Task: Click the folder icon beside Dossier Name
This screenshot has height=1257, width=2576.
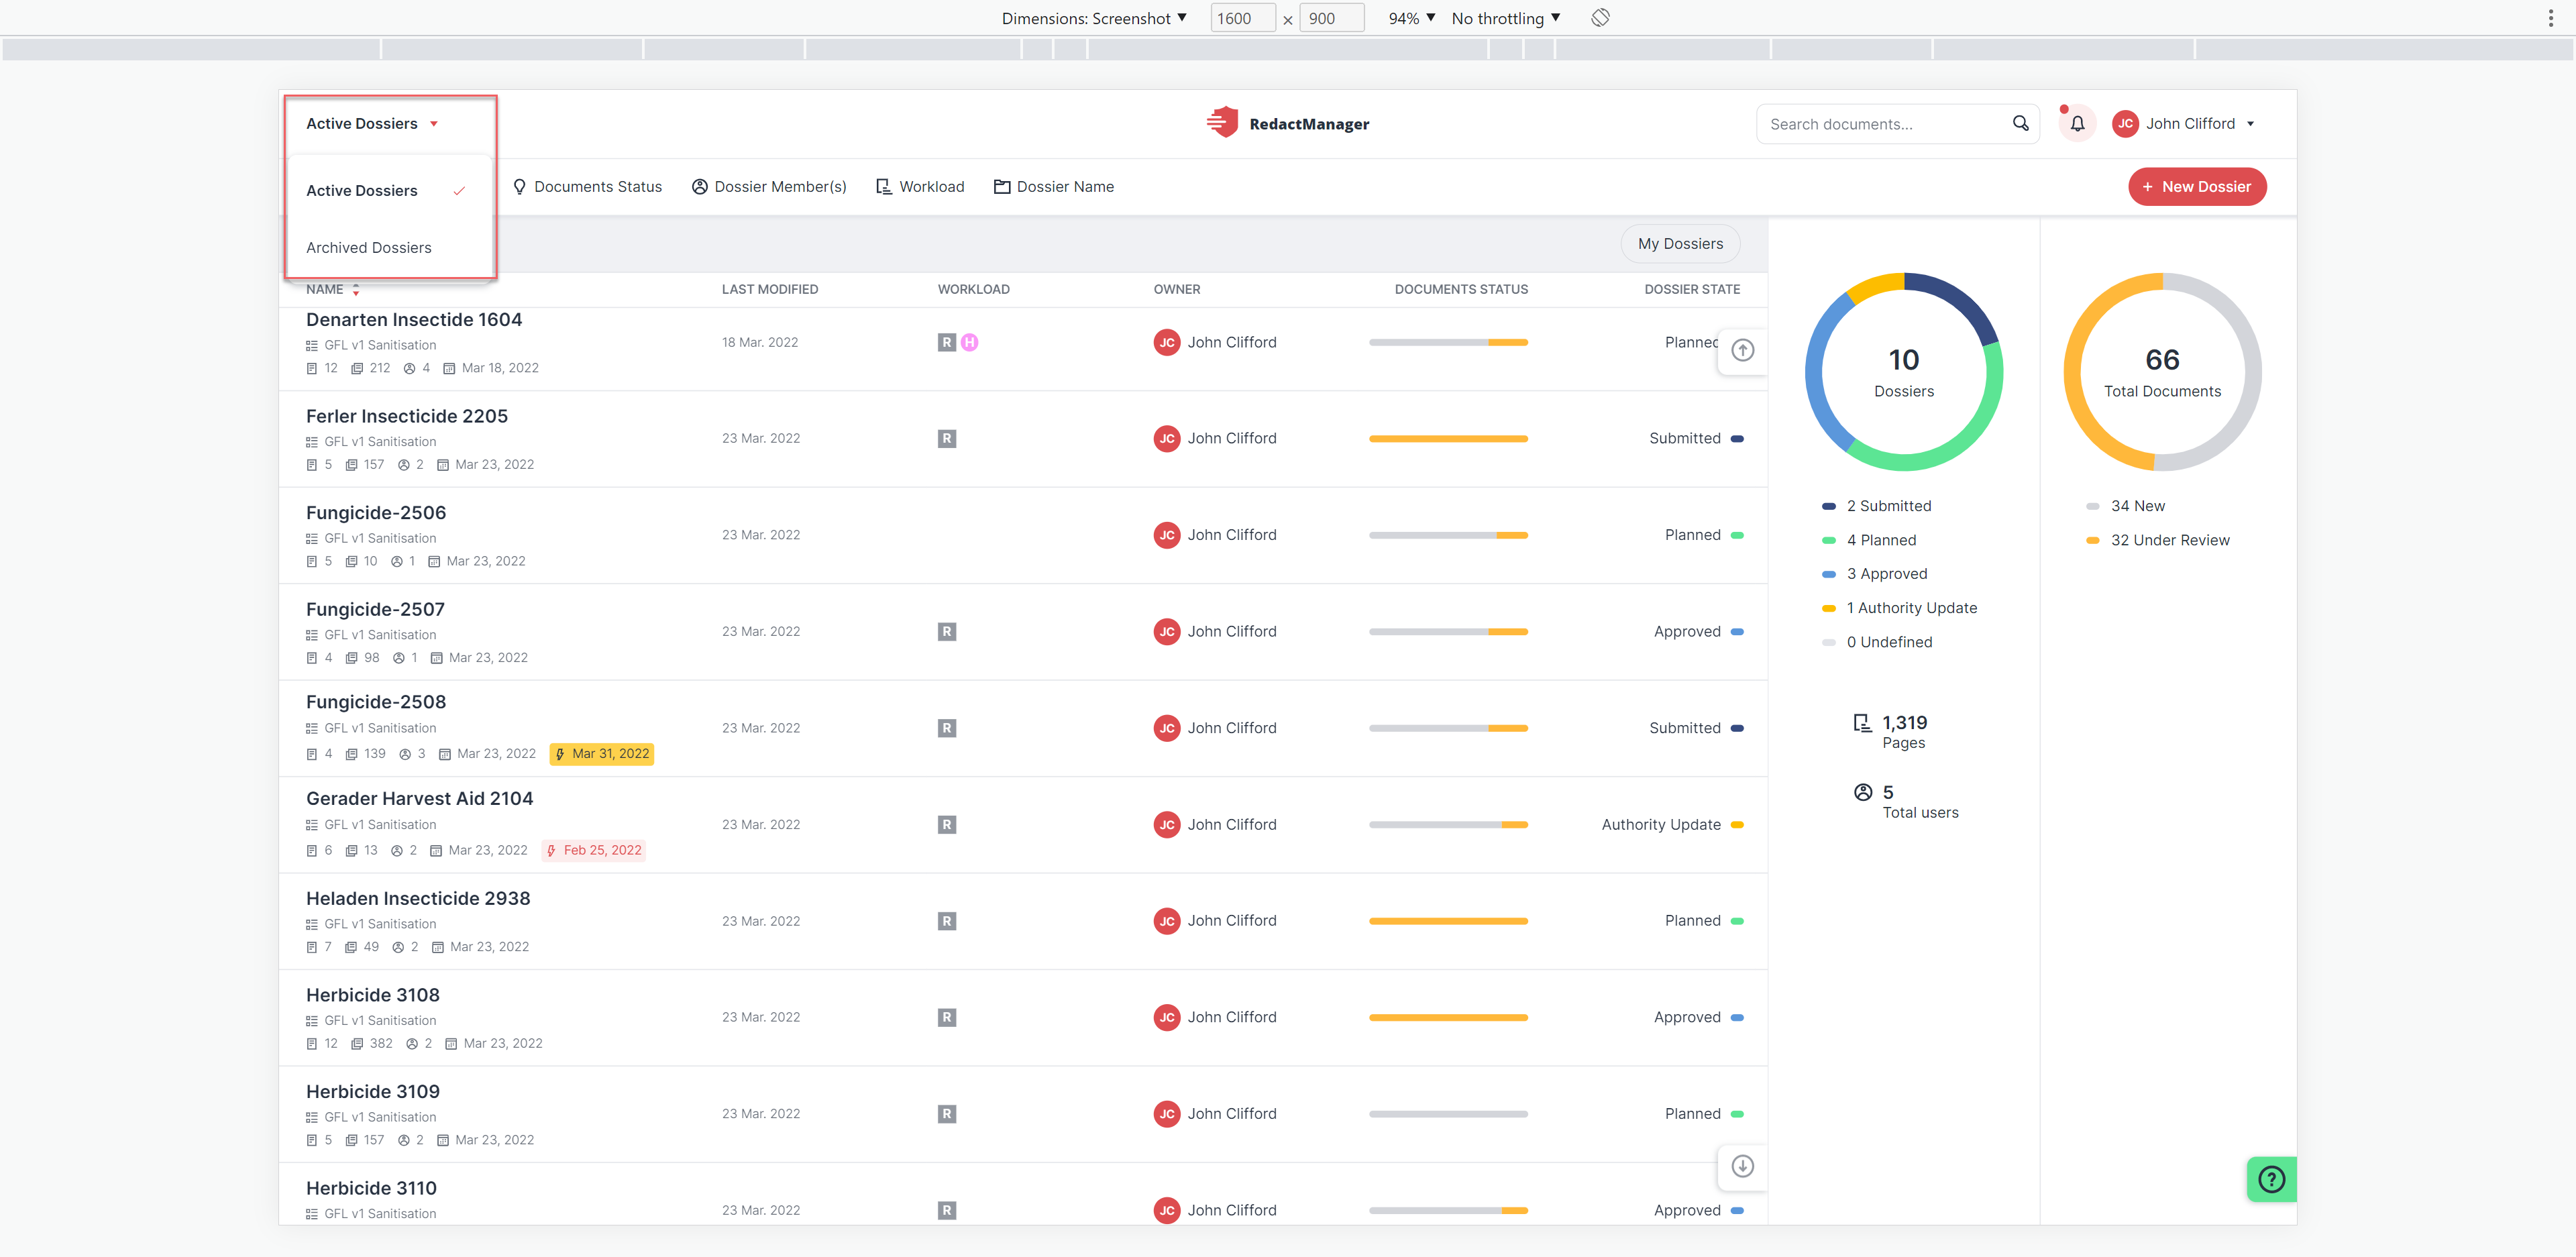Action: [1001, 187]
